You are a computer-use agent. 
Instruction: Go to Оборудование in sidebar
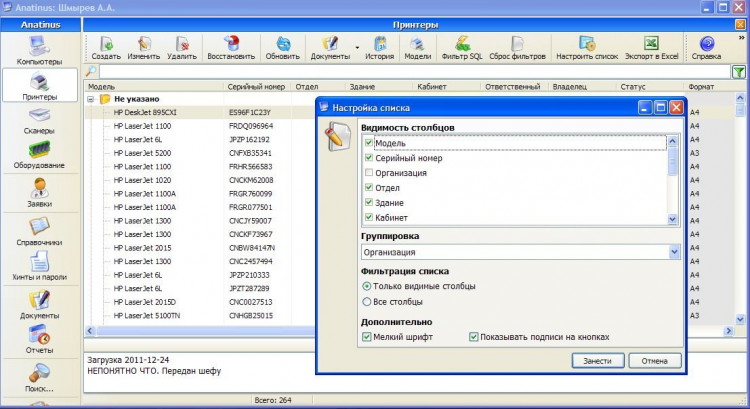tap(39, 155)
